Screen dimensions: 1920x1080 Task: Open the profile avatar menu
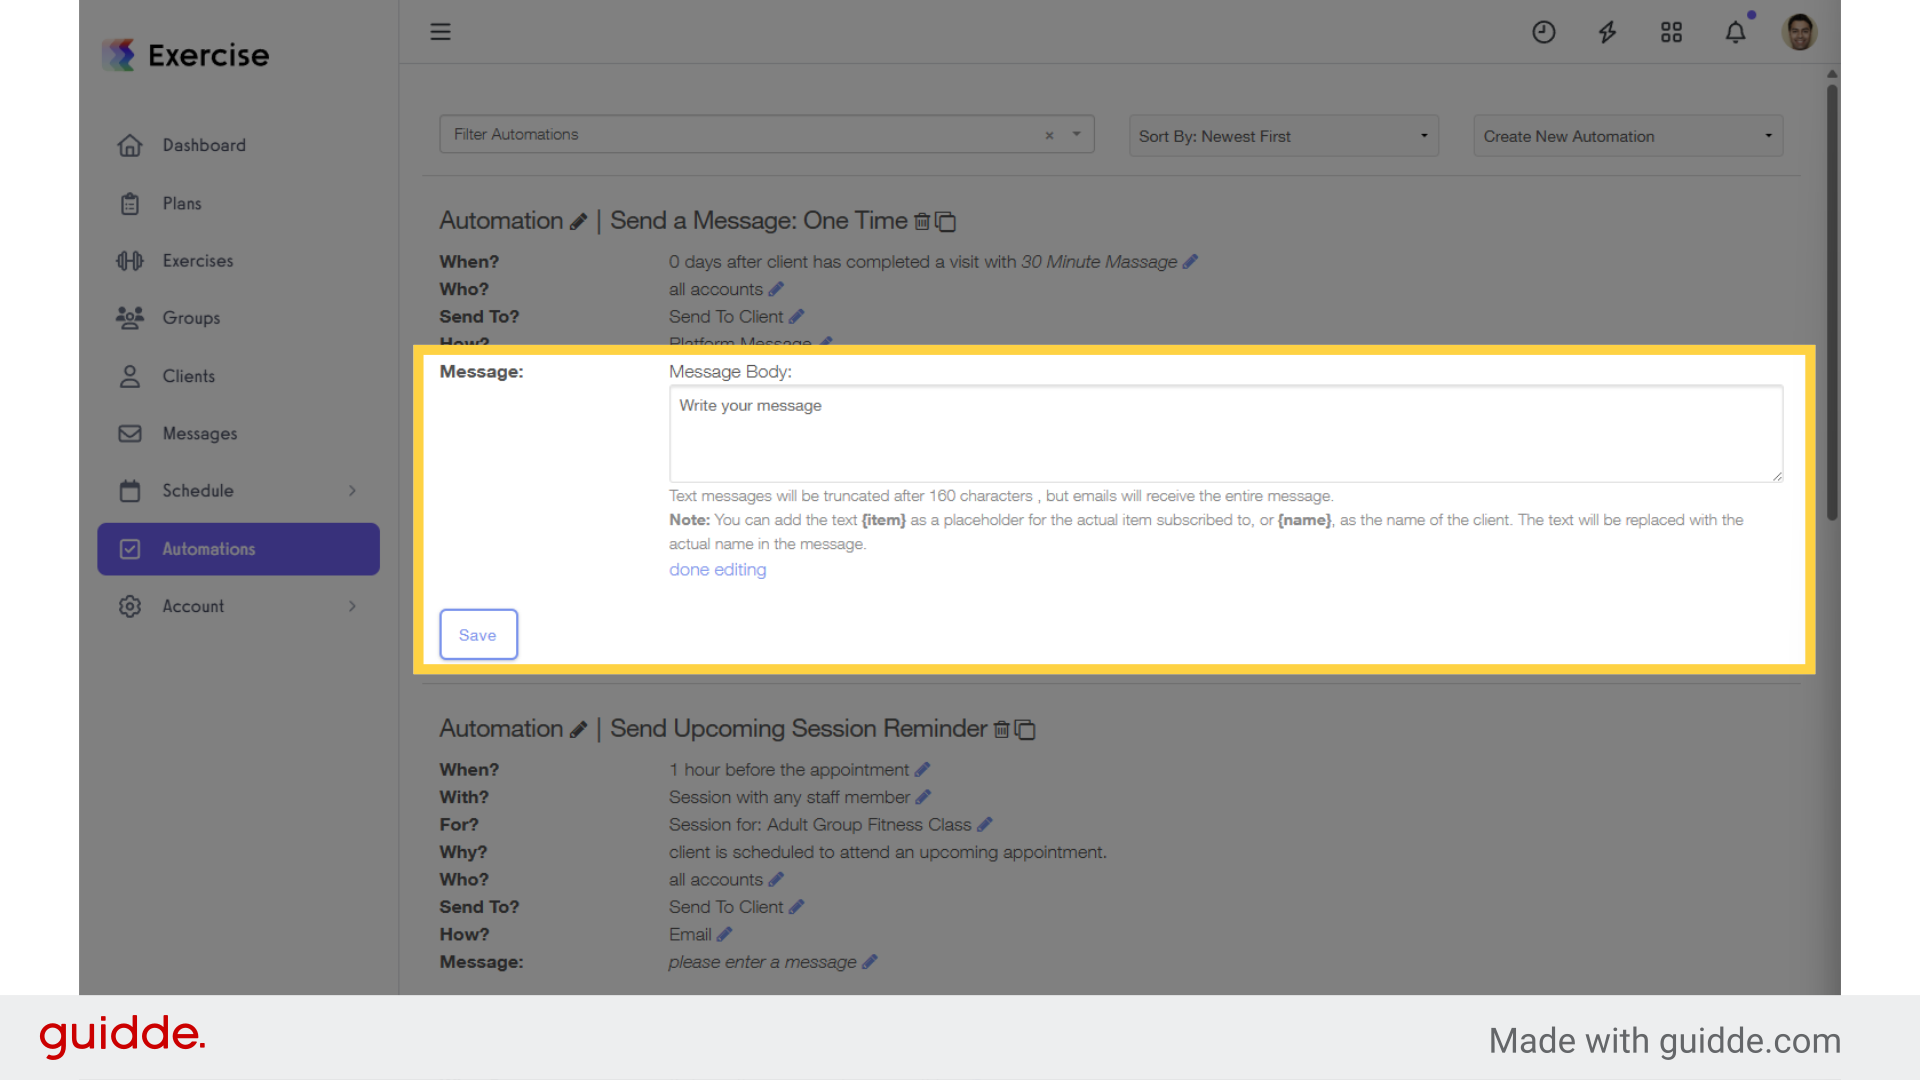1798,32
